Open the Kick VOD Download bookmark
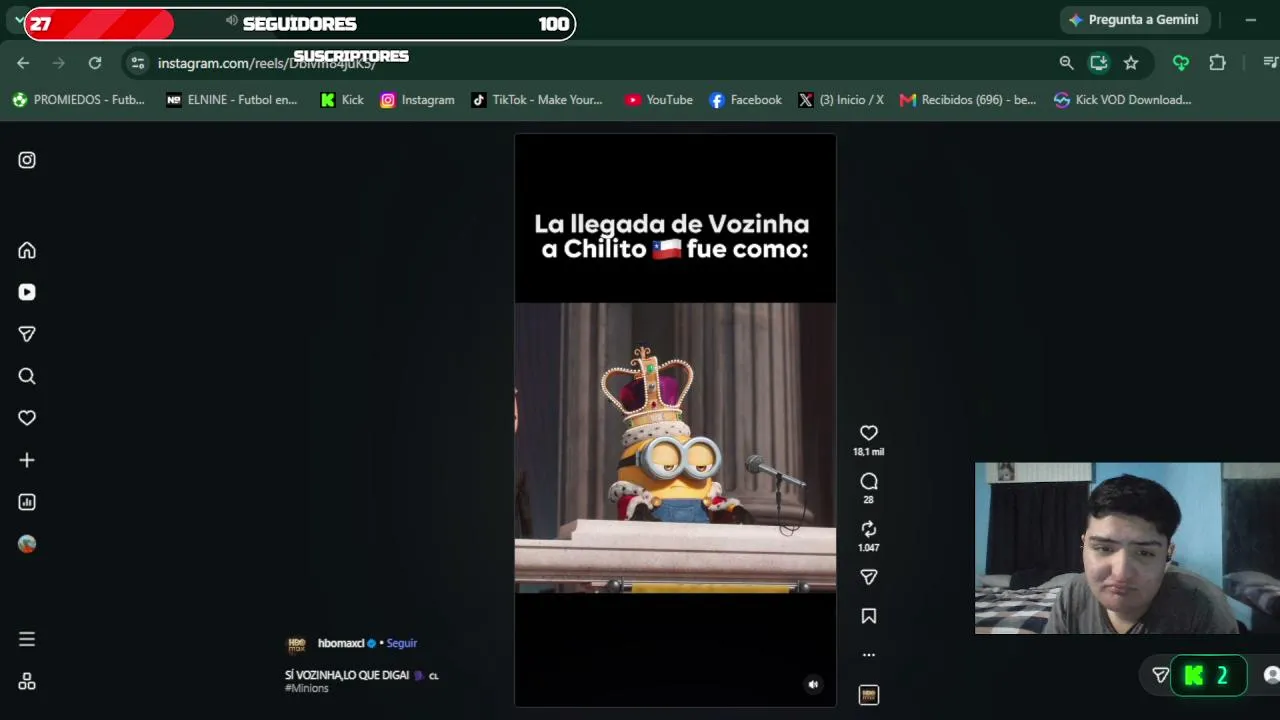This screenshot has width=1280, height=720. [1123, 100]
